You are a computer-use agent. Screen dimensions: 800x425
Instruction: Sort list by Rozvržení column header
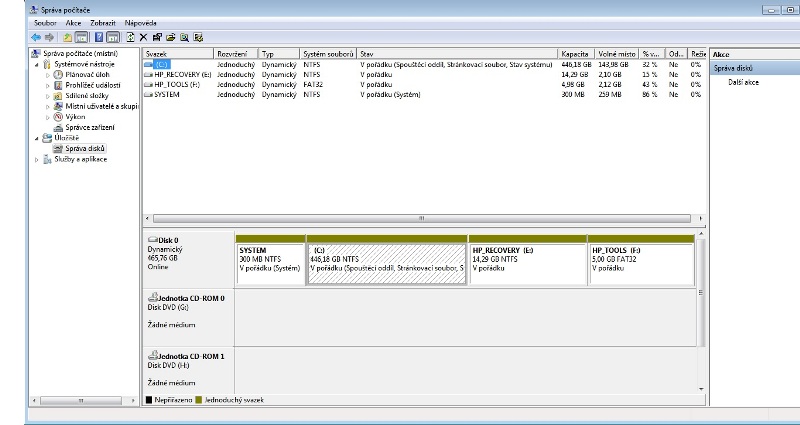(236, 54)
